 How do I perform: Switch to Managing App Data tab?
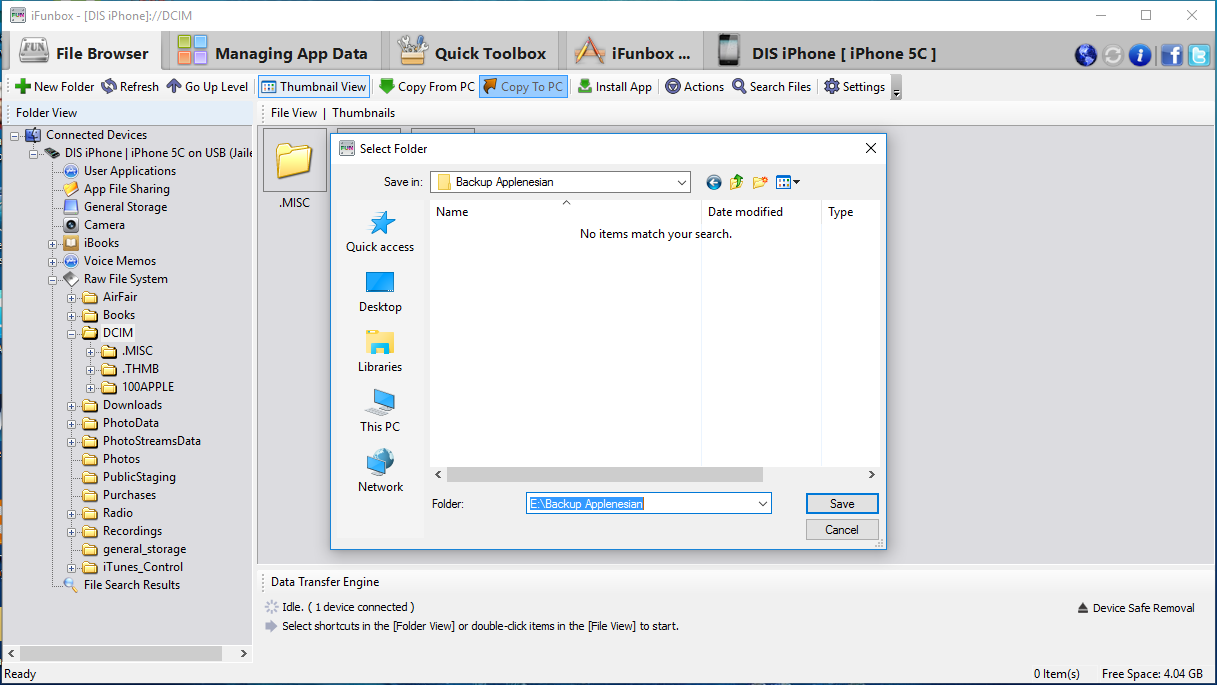pos(273,53)
